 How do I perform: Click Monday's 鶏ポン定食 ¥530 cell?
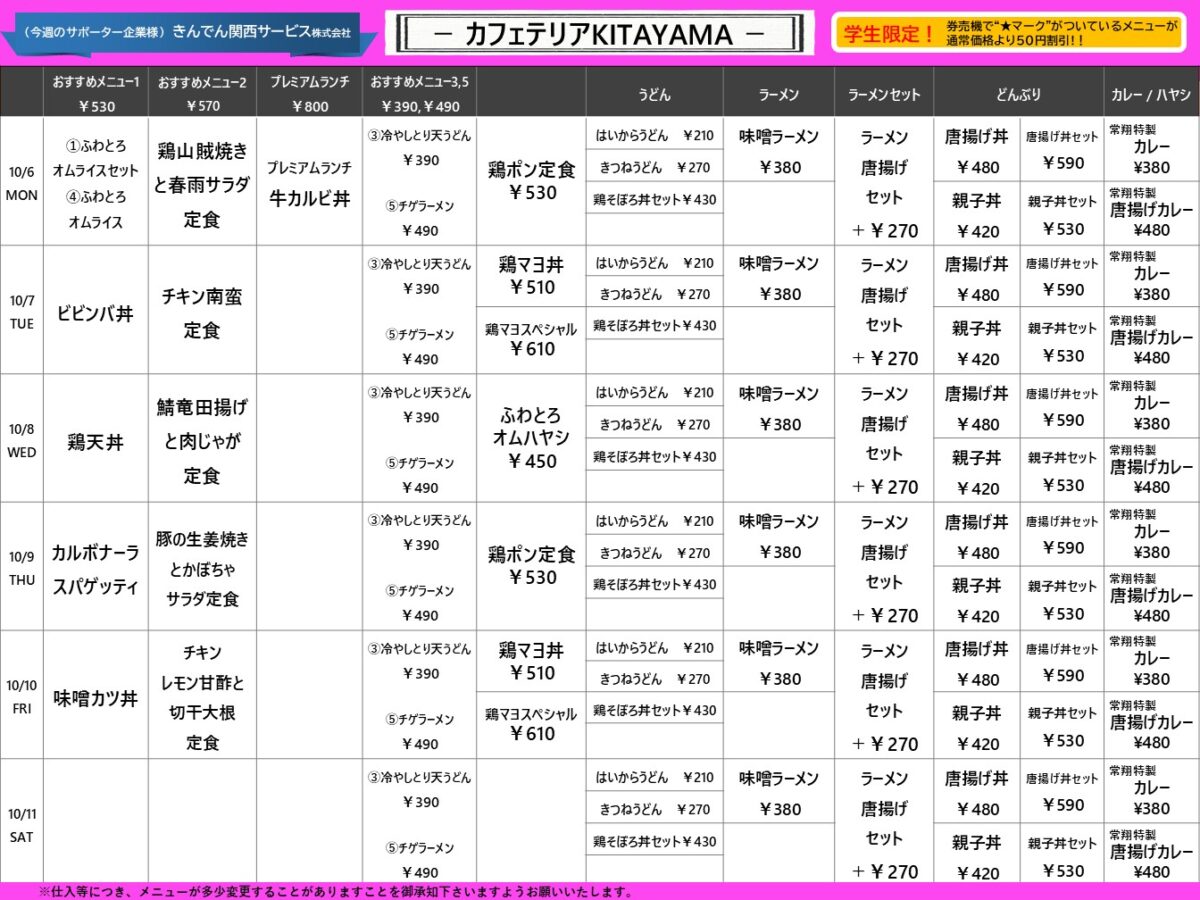(531, 181)
